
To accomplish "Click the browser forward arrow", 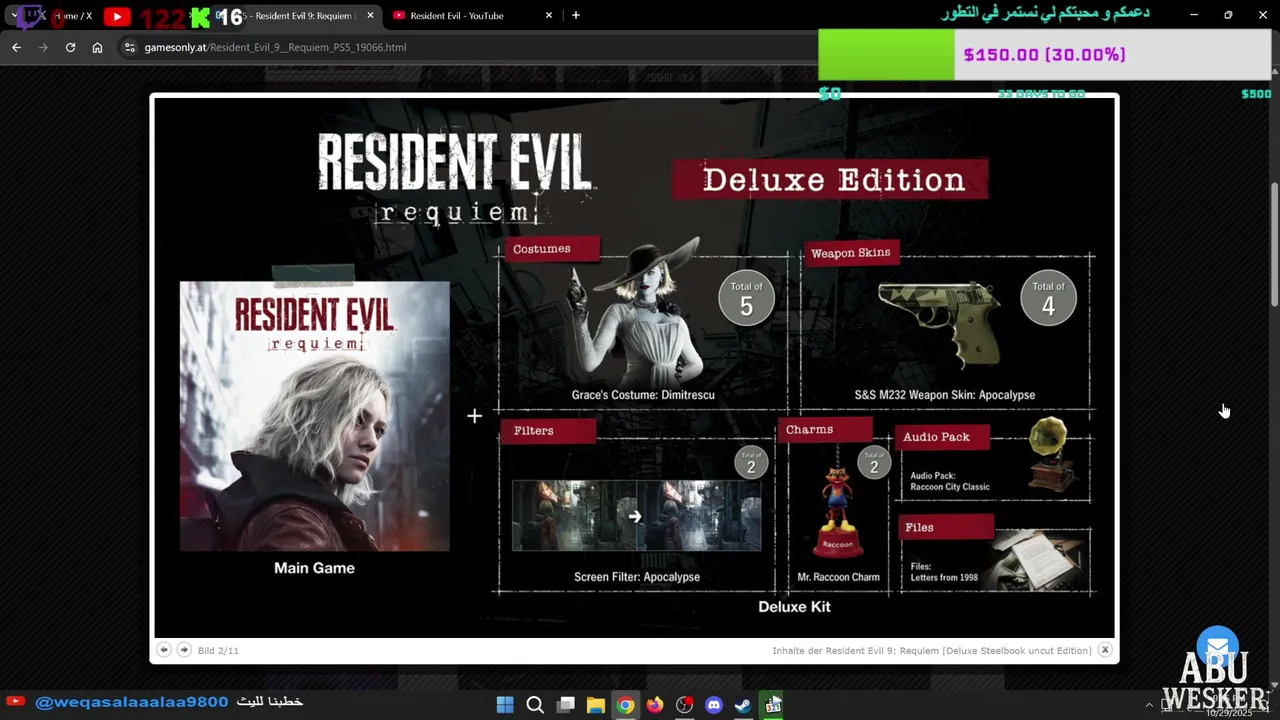I will click(x=43, y=47).
